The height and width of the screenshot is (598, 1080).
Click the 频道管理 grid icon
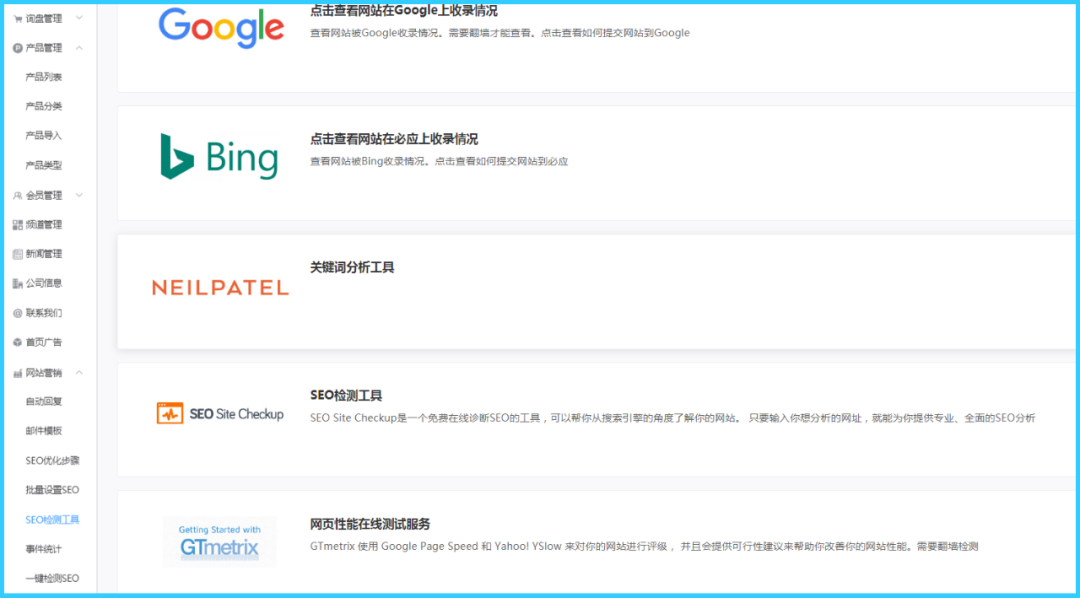pos(18,225)
